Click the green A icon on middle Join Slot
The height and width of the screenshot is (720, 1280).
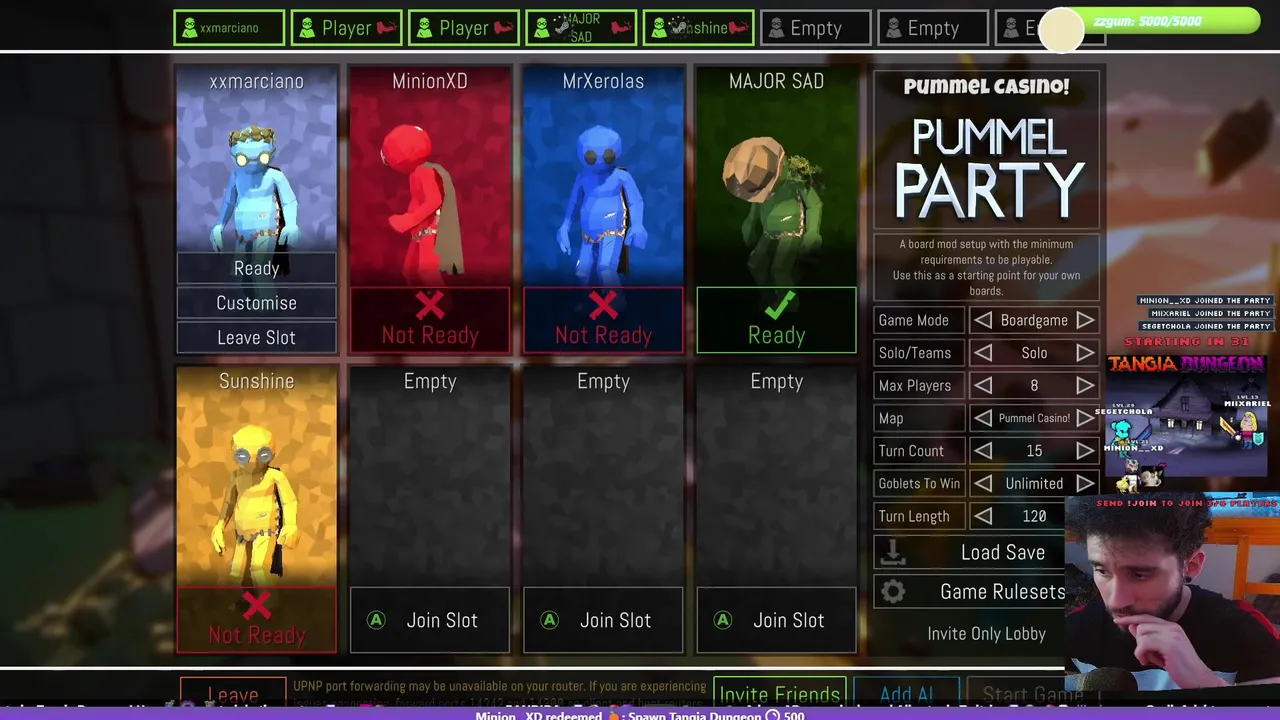coord(549,620)
